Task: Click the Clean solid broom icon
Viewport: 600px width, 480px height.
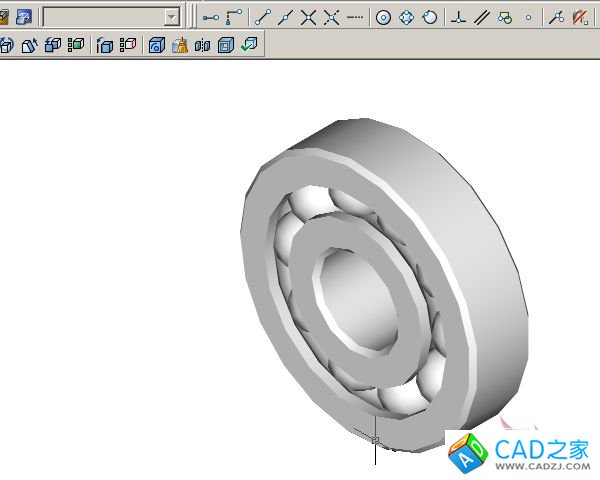Action: pyautogui.click(x=180, y=45)
